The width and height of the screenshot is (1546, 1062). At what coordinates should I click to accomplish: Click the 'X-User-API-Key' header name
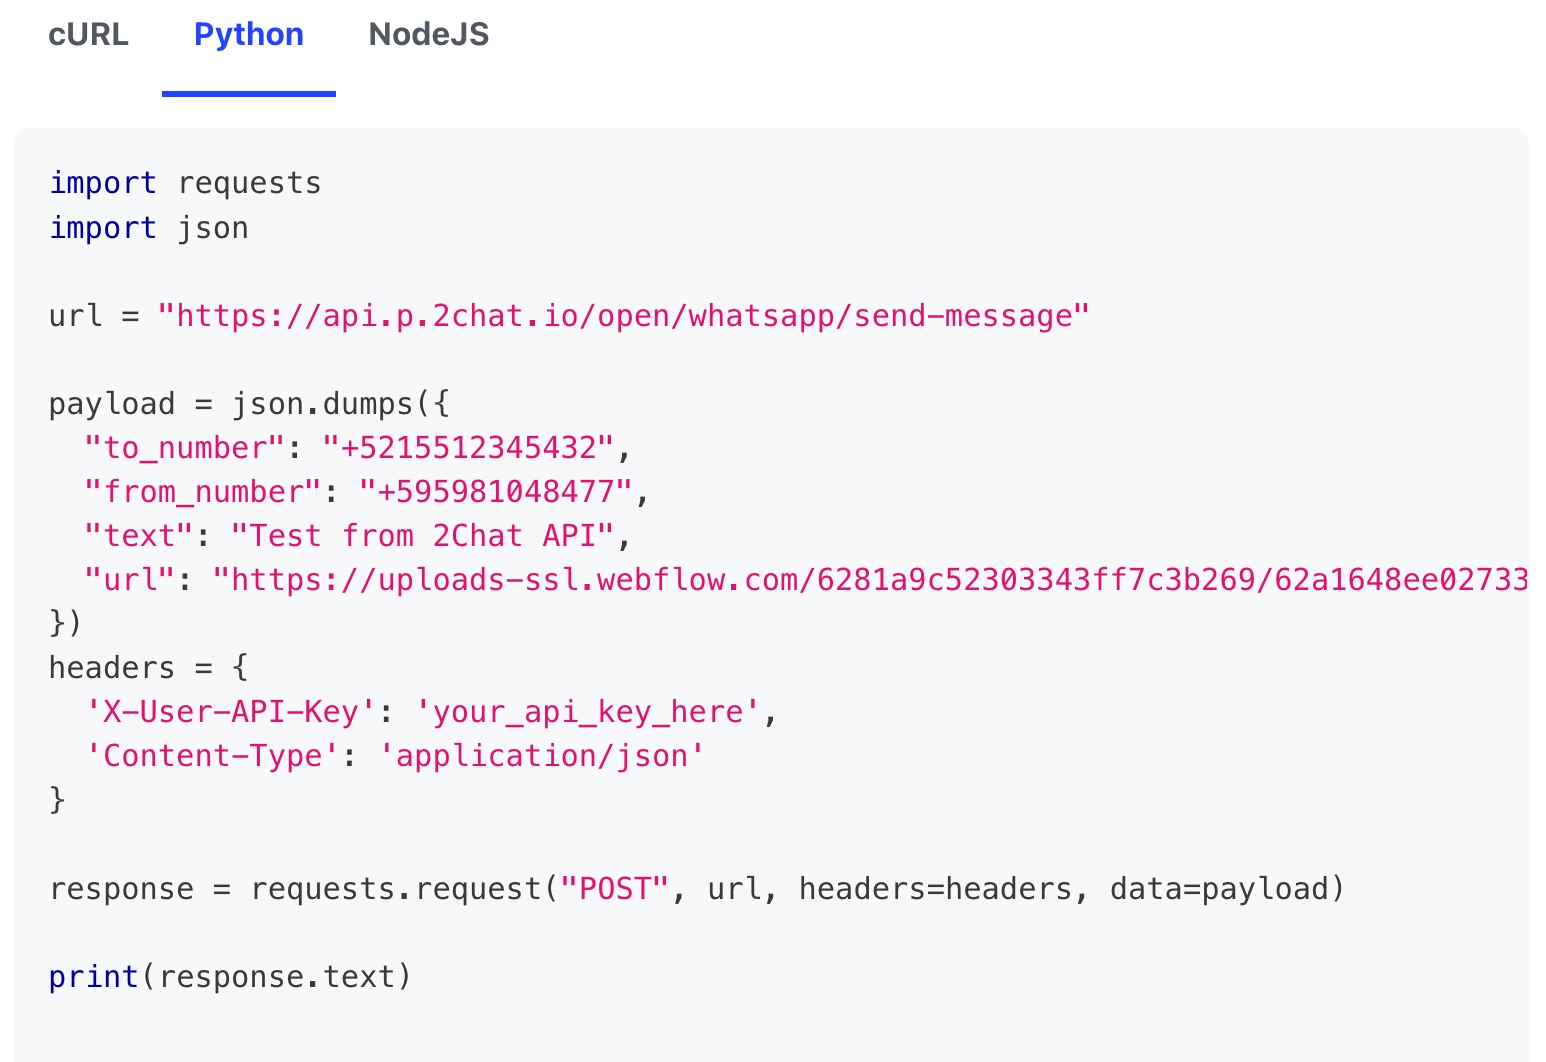[x=230, y=712]
